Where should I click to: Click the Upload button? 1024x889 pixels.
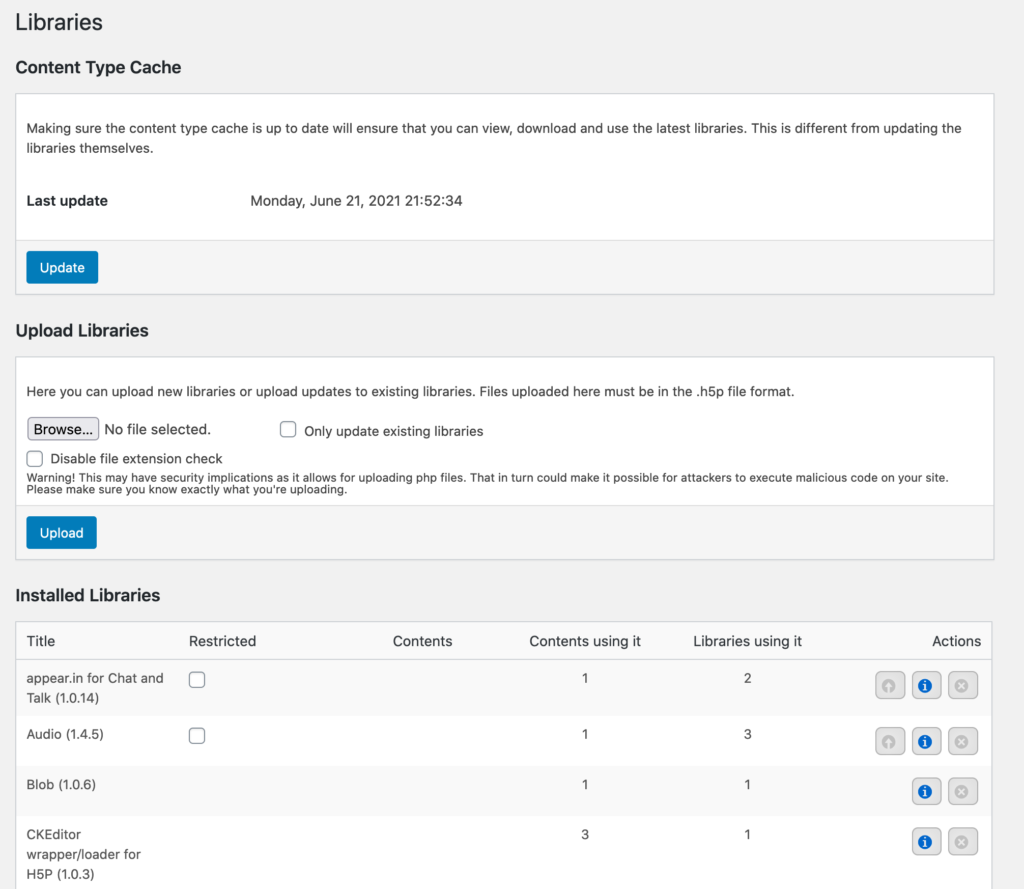pyautogui.click(x=61, y=533)
